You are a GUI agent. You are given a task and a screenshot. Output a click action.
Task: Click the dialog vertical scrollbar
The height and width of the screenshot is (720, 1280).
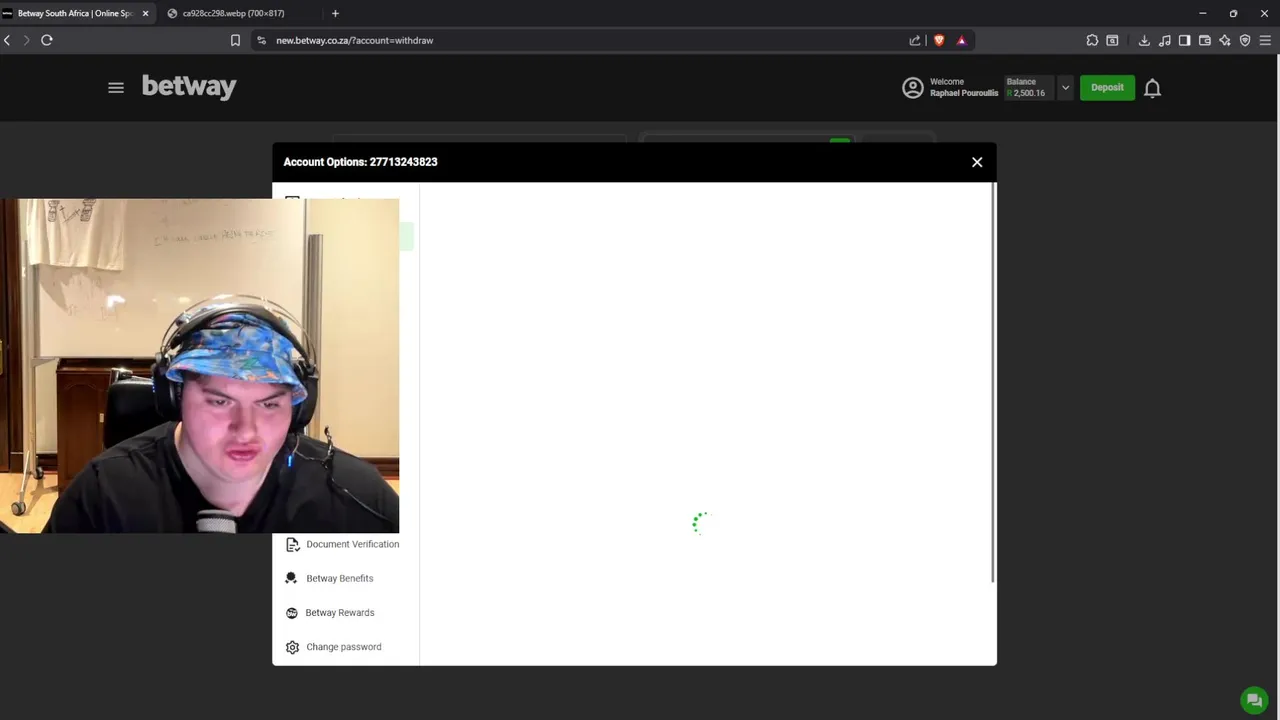click(x=993, y=382)
